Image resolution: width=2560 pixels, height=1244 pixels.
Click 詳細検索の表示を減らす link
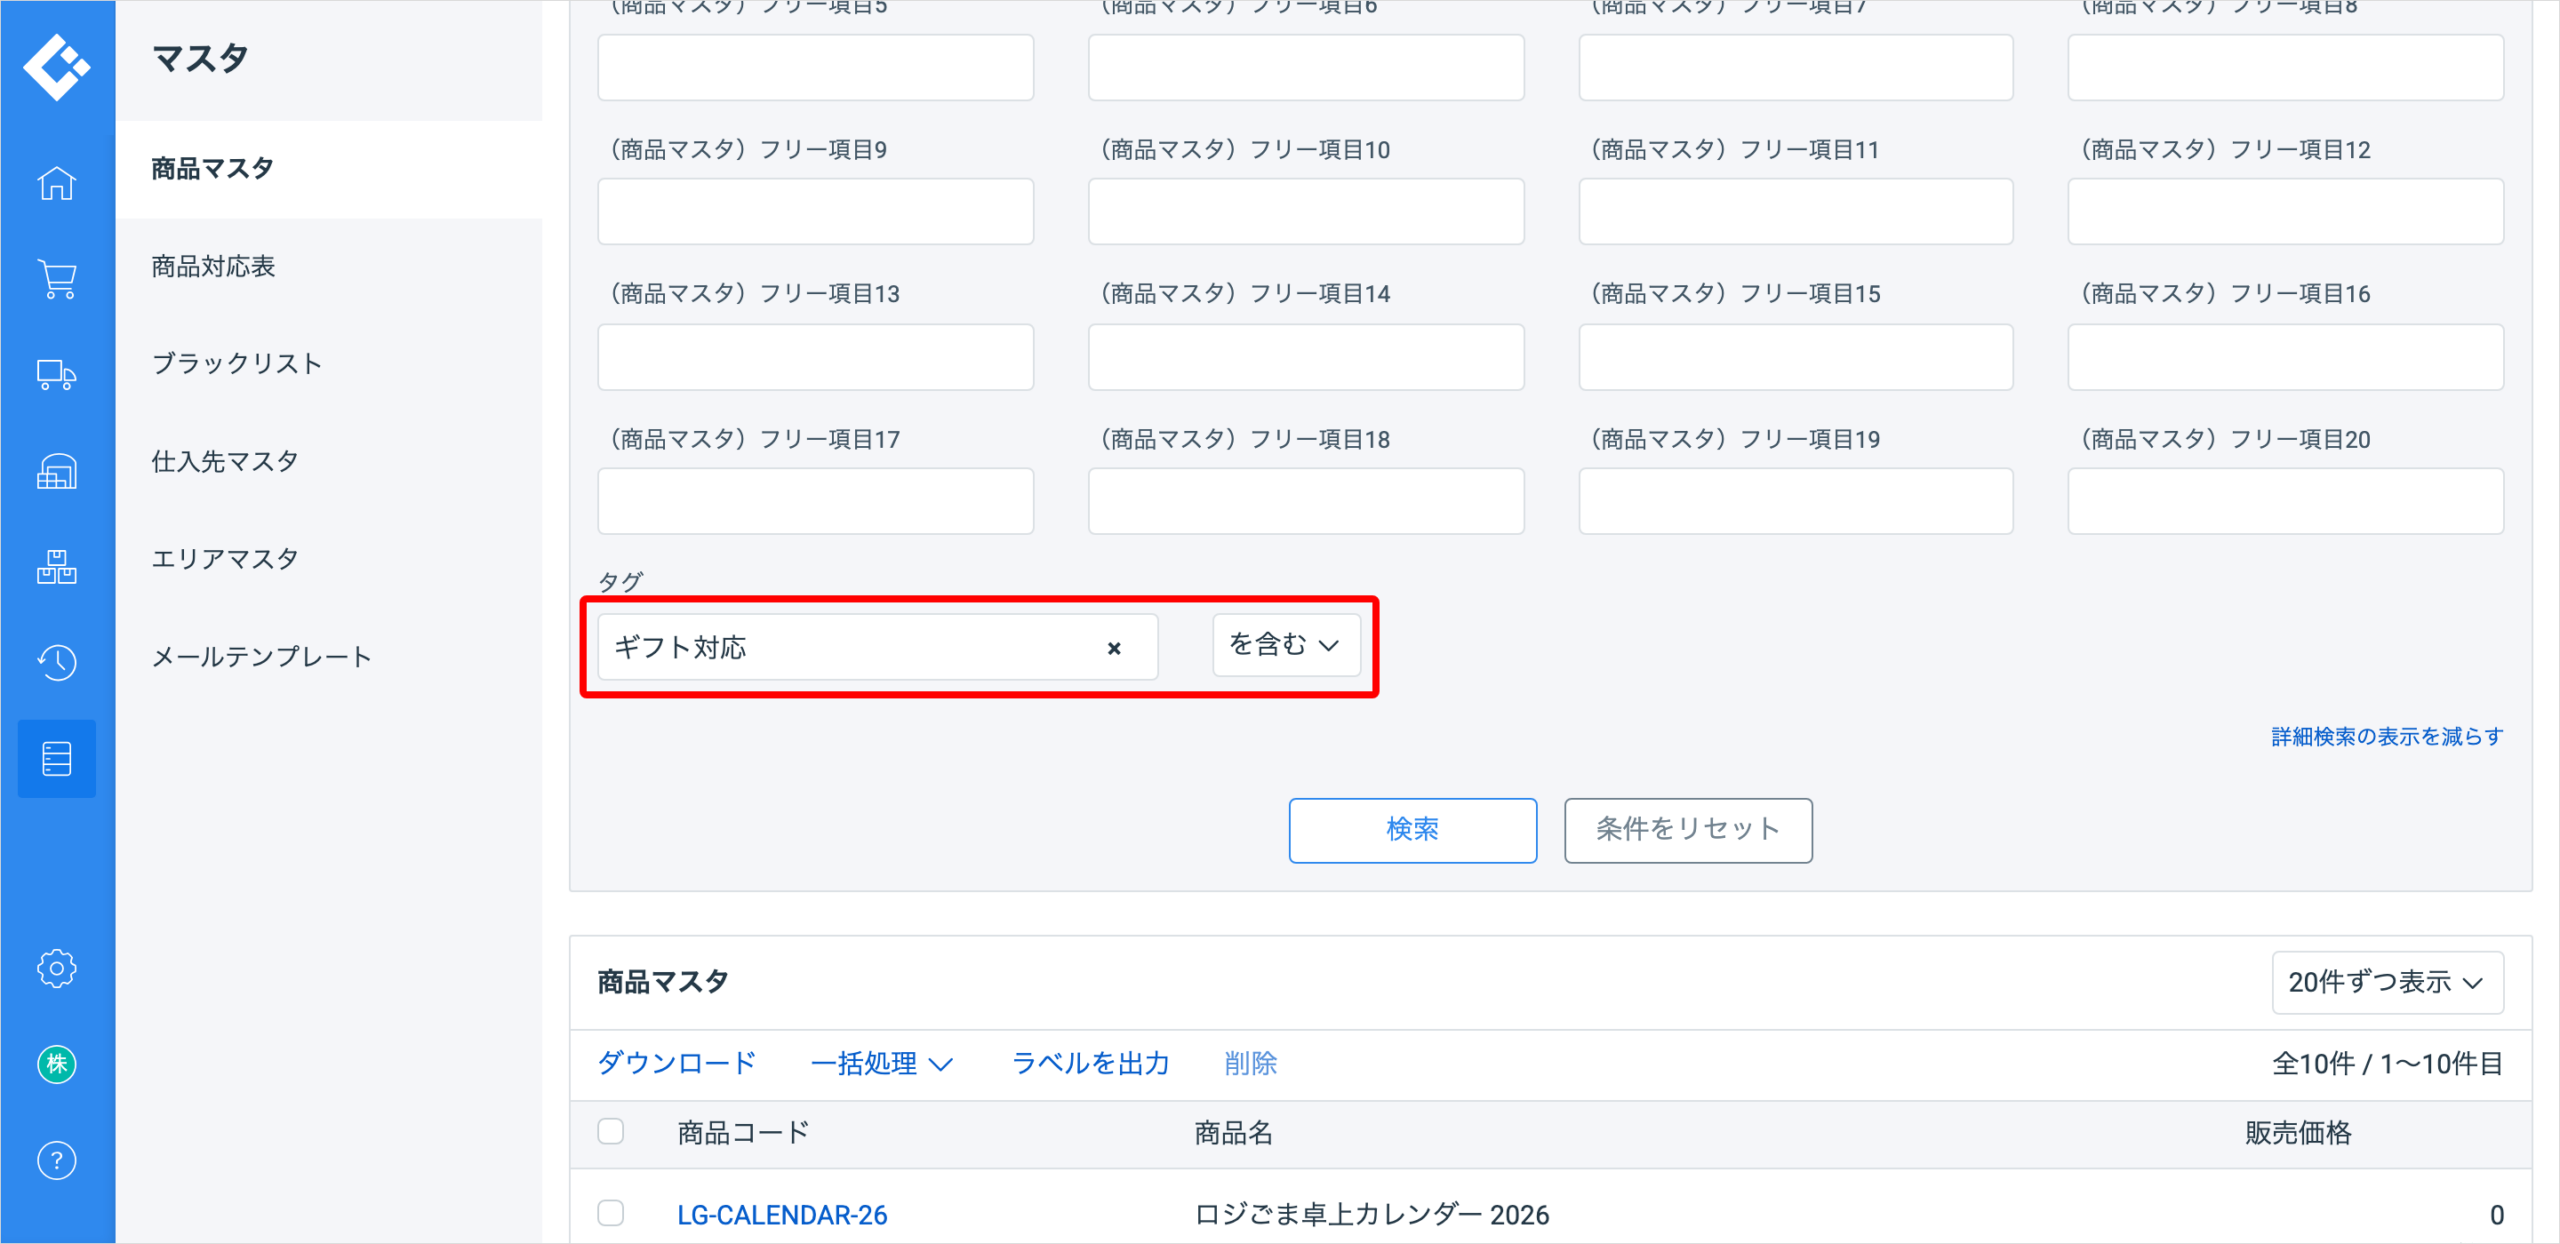(x=2387, y=737)
